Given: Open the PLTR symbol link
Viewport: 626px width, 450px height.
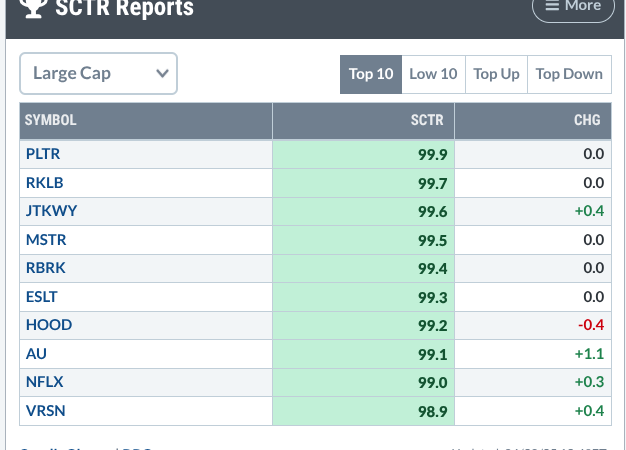Looking at the screenshot, I should (x=43, y=154).
